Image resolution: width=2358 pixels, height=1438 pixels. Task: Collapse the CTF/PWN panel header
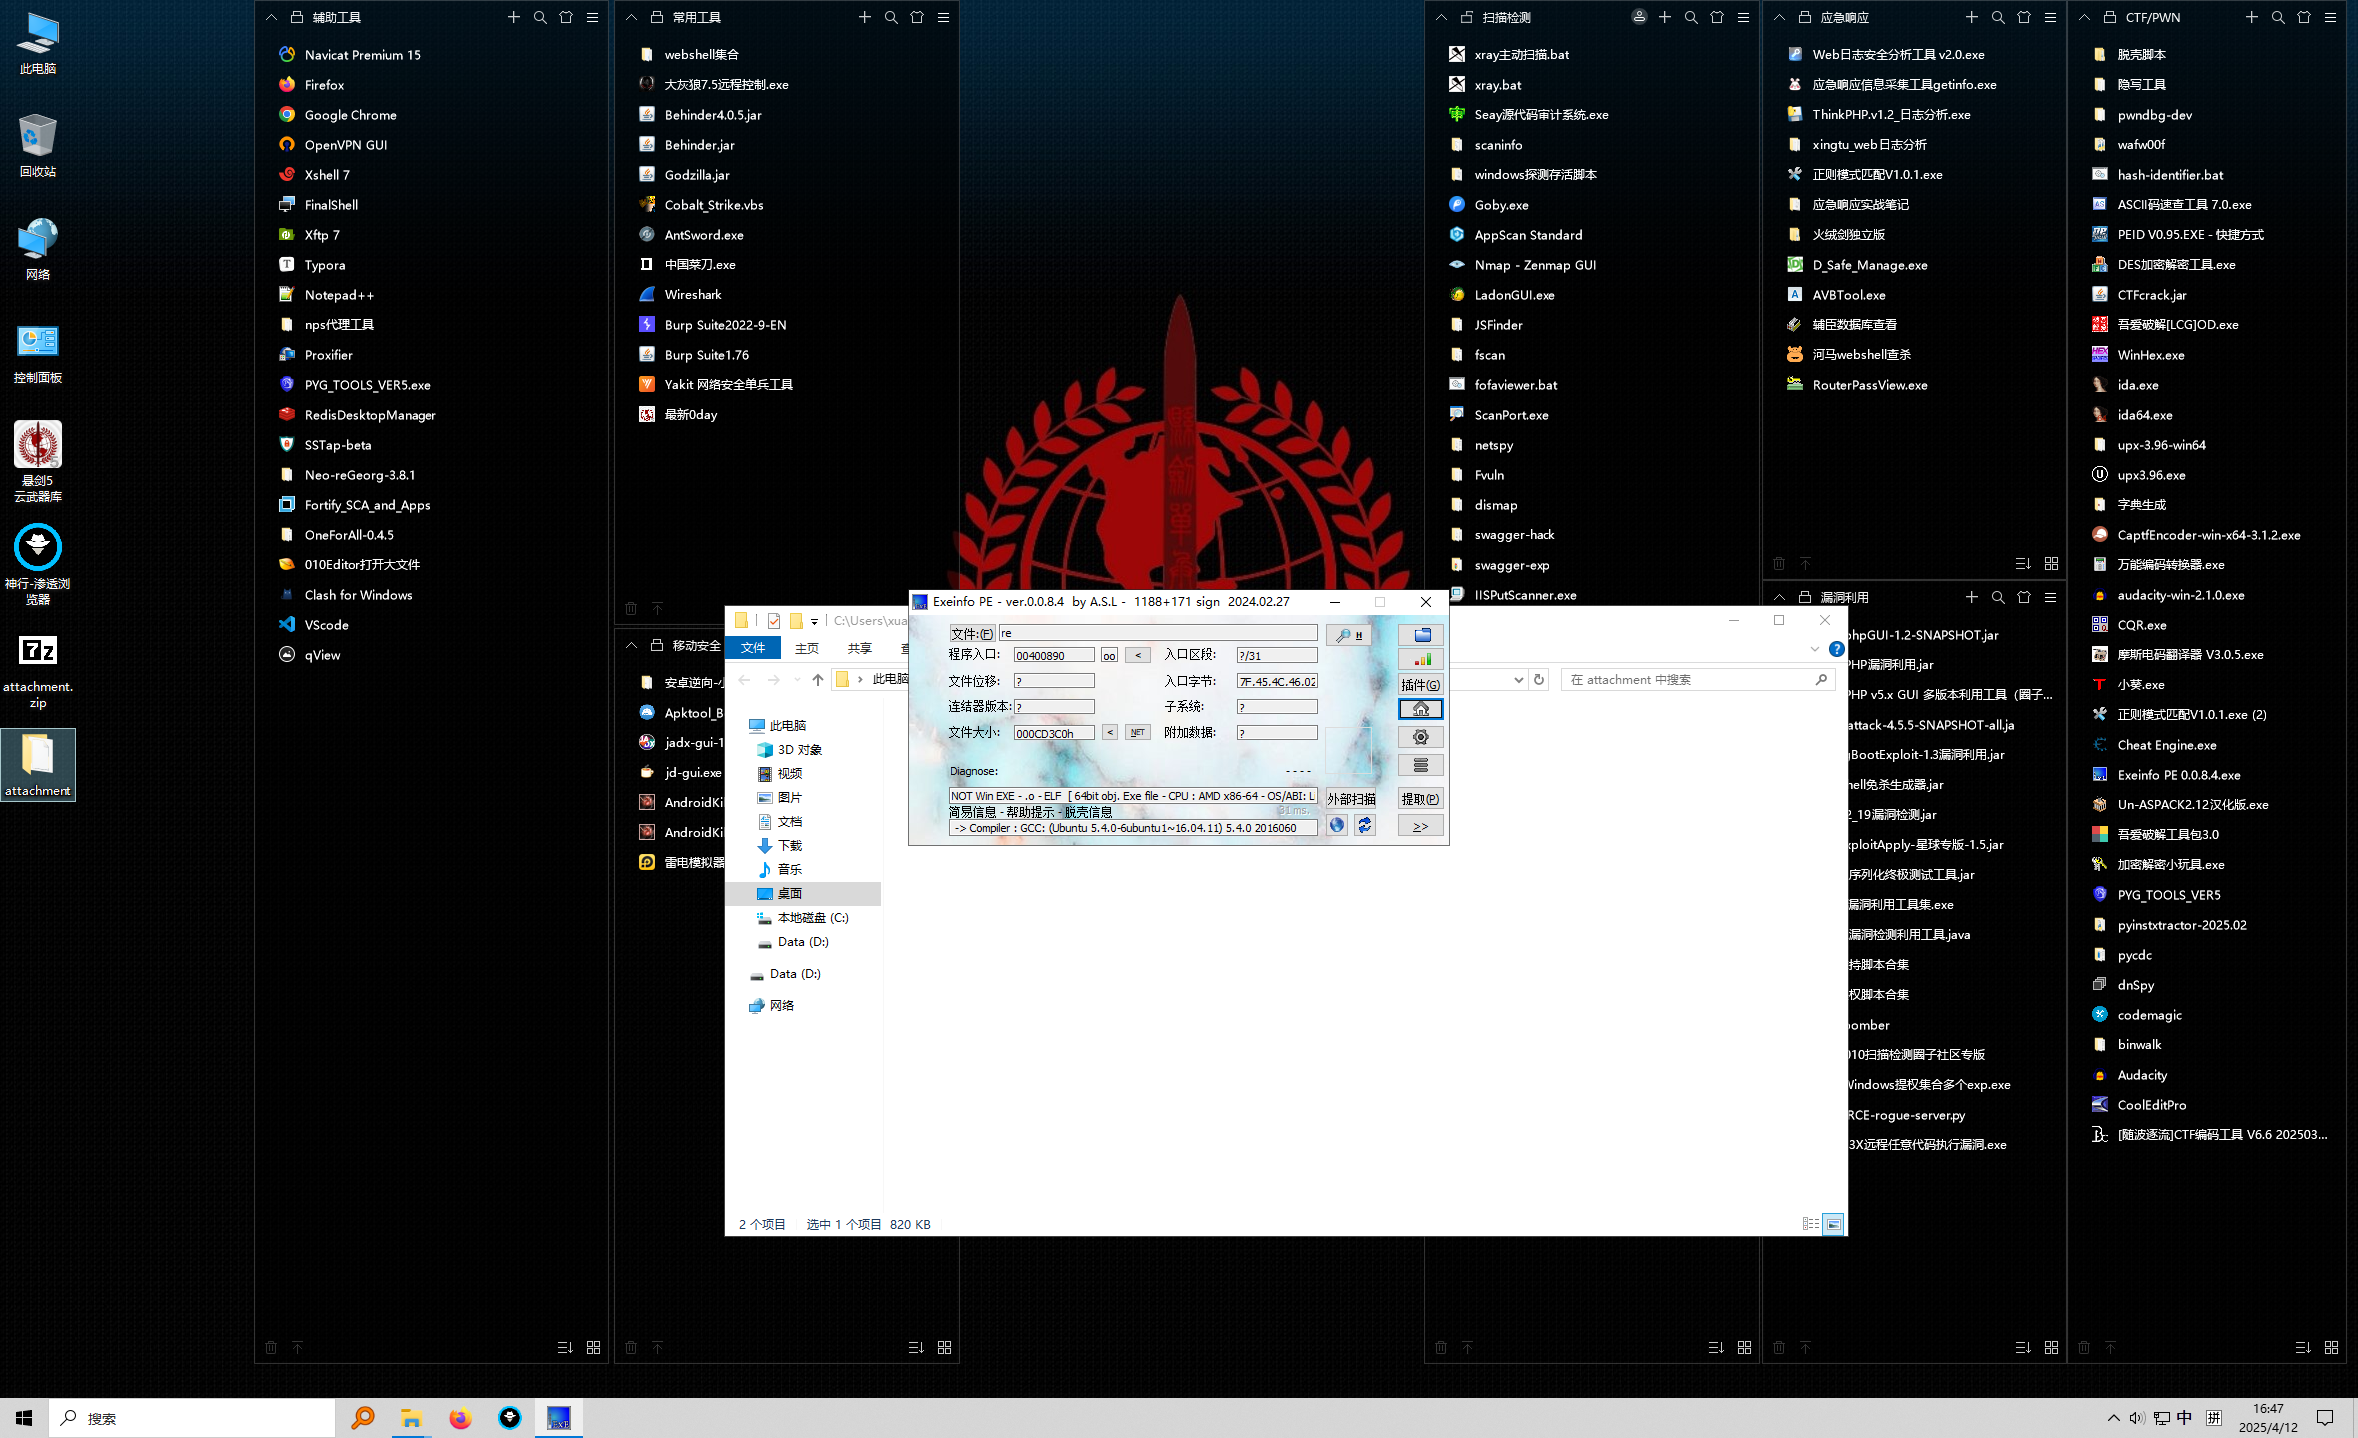click(2084, 17)
